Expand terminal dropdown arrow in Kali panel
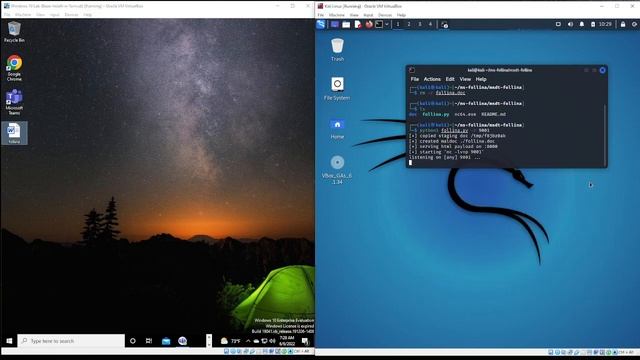 click(387, 24)
